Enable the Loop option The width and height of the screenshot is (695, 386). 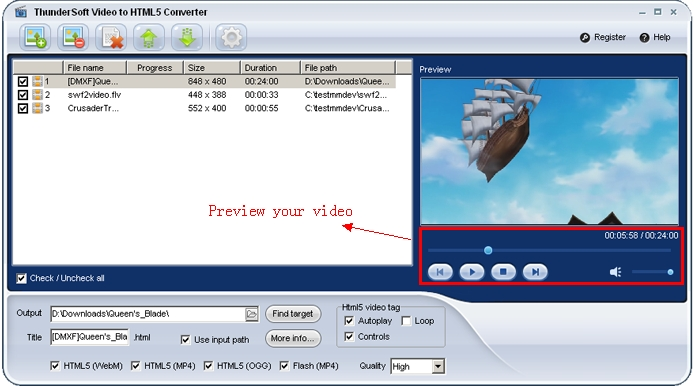point(406,320)
